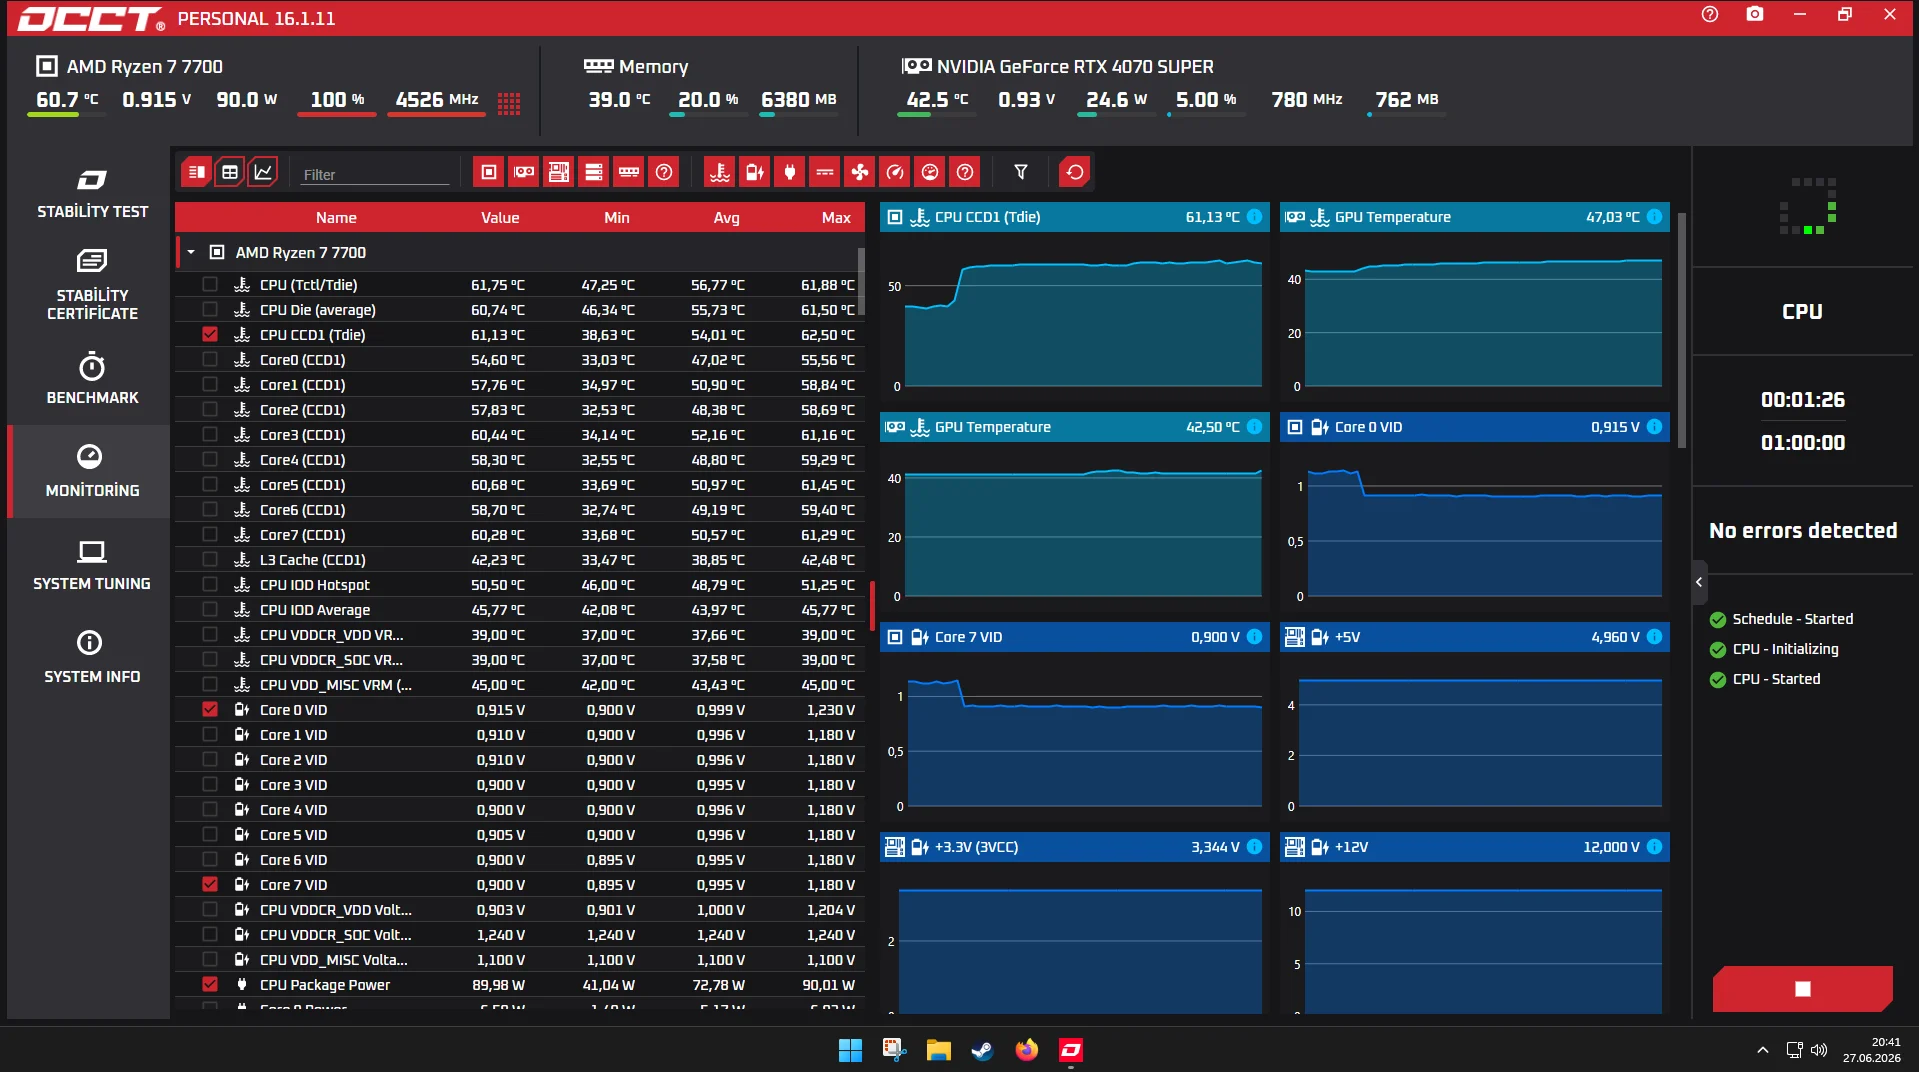This screenshot has width=1919, height=1072.
Task: Open the volume control in system tray
Action: click(x=1819, y=1050)
